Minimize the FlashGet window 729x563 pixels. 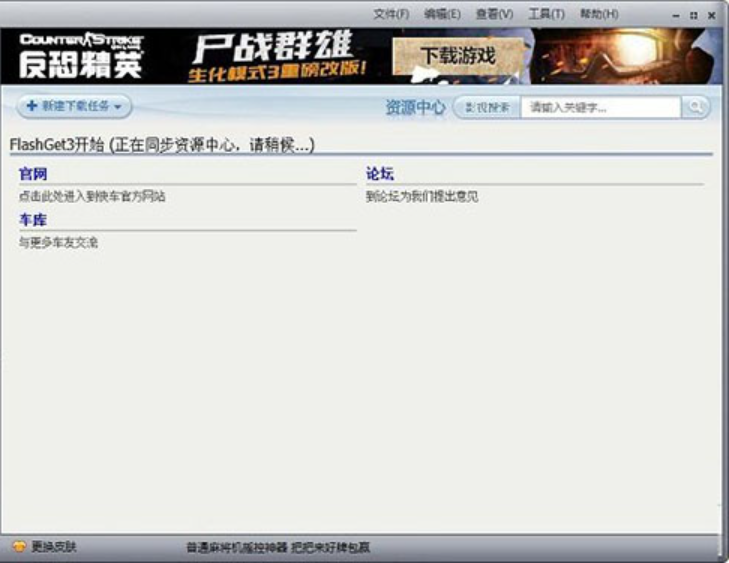pos(676,16)
